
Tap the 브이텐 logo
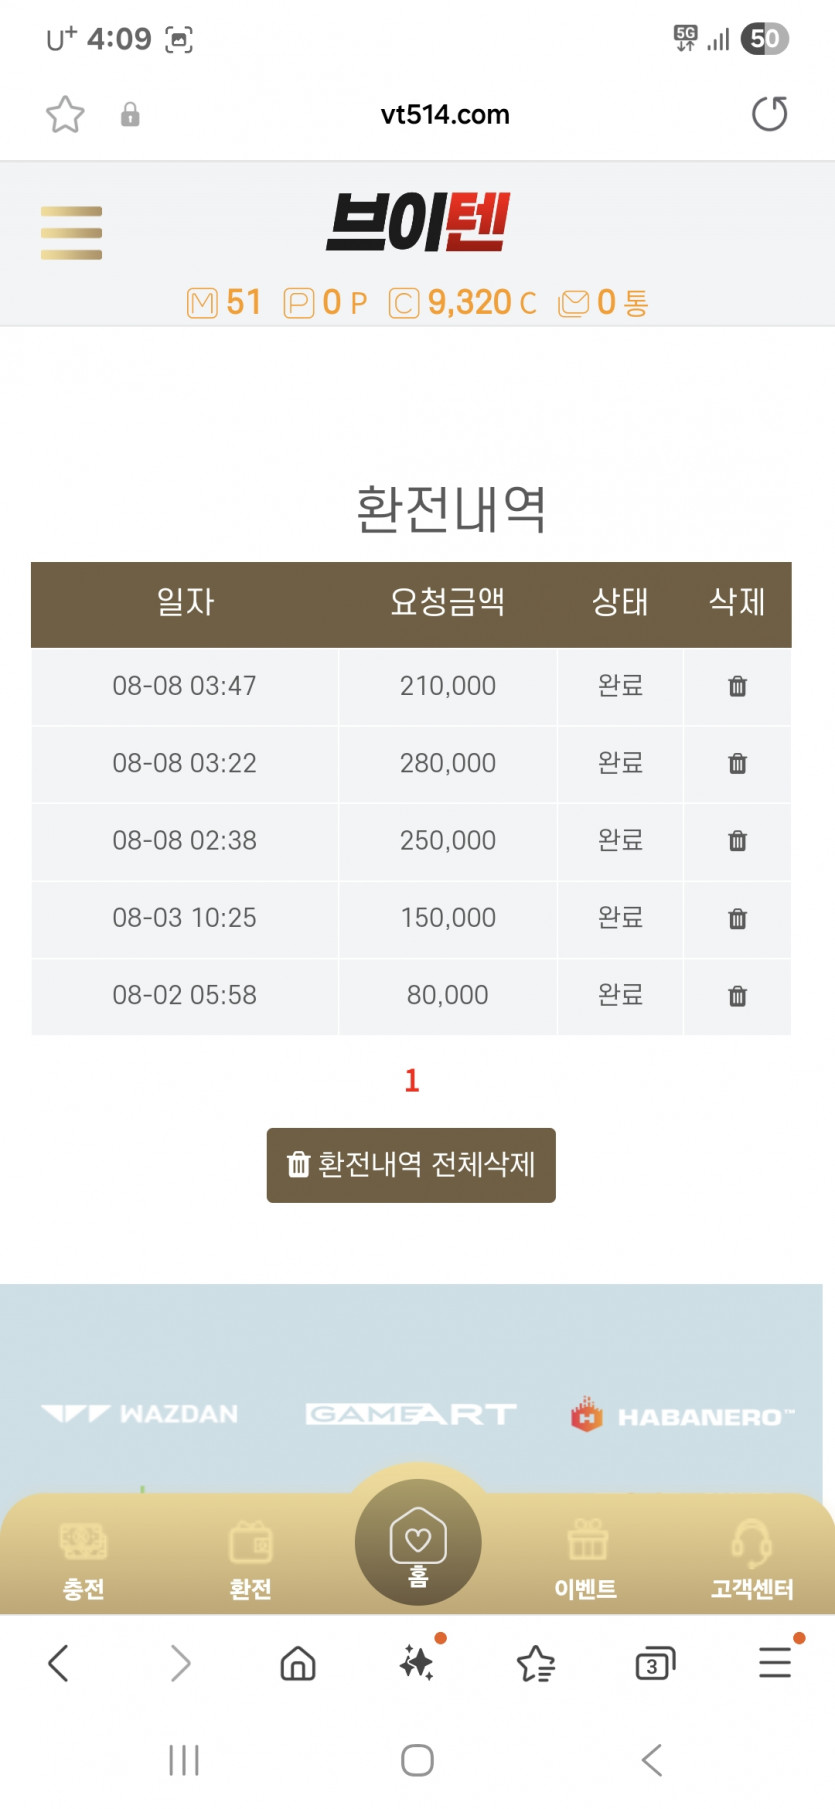[x=418, y=222]
